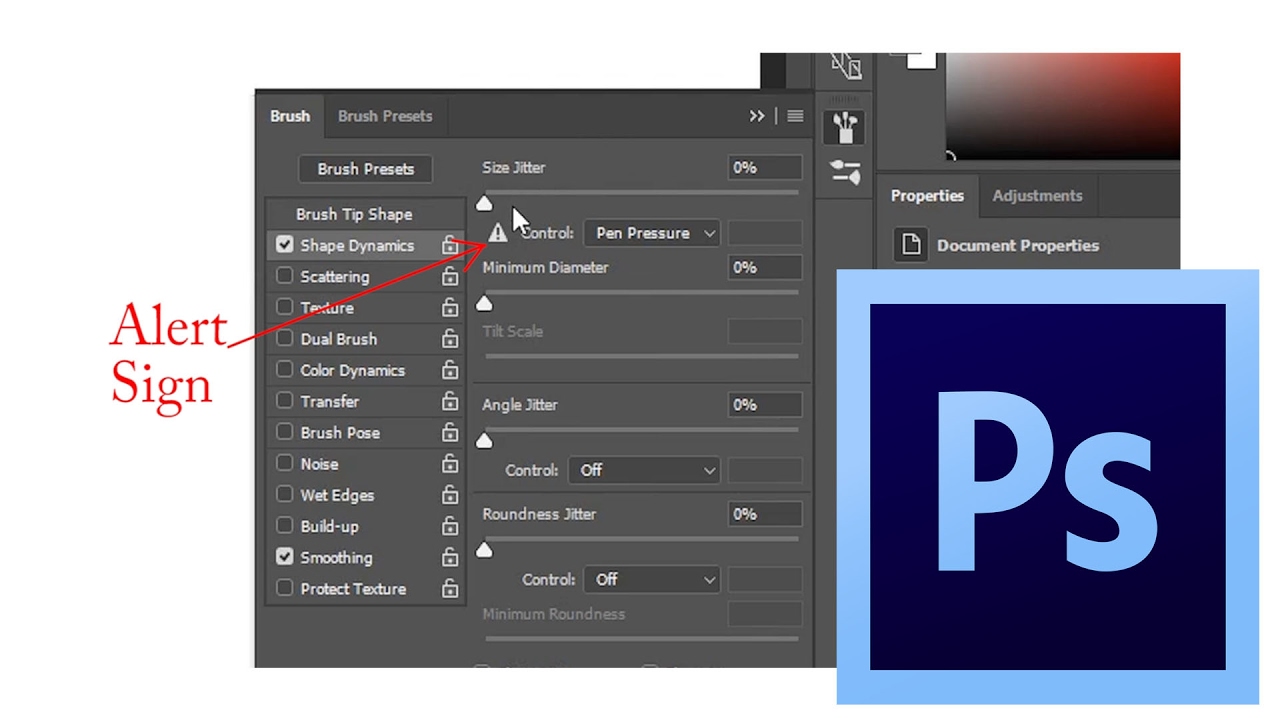This screenshot has height=720, width=1280.
Task: Switch to the Brush tab
Action: tap(290, 116)
